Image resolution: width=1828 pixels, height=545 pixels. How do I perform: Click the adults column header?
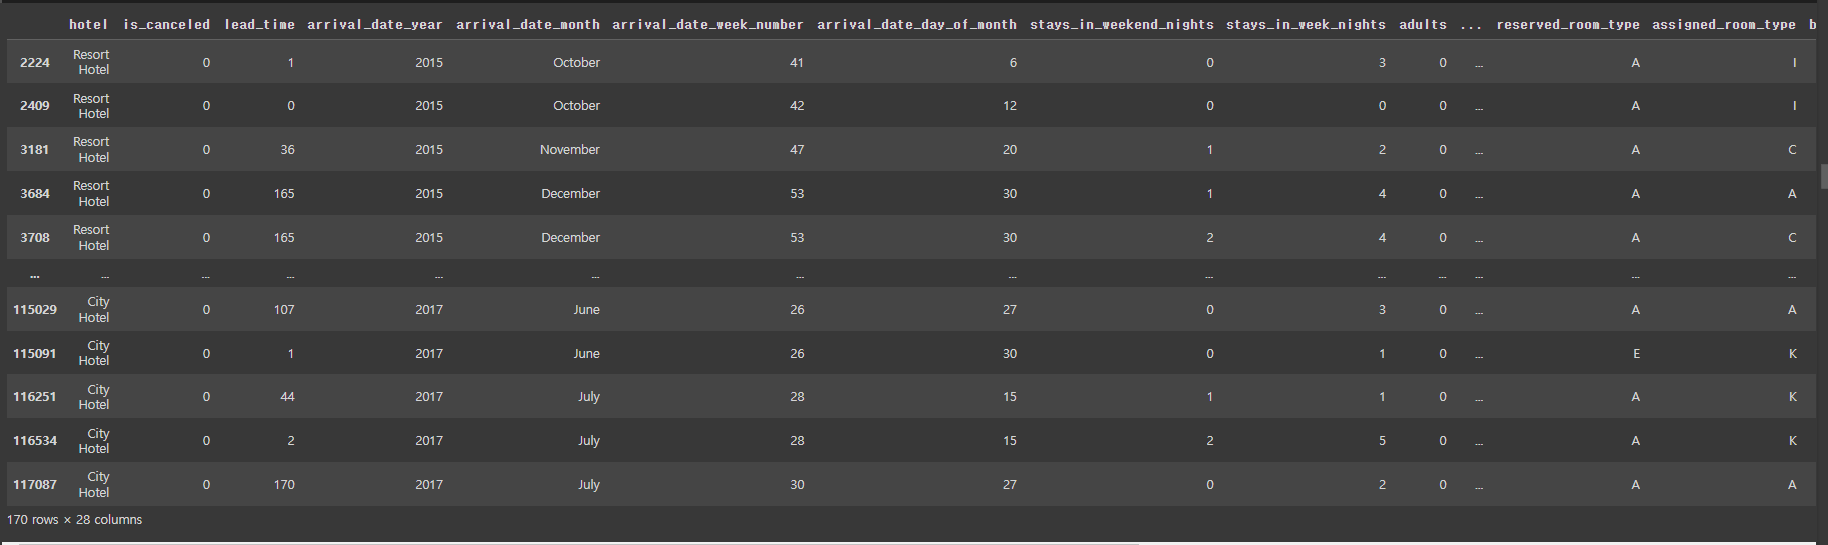click(1423, 24)
